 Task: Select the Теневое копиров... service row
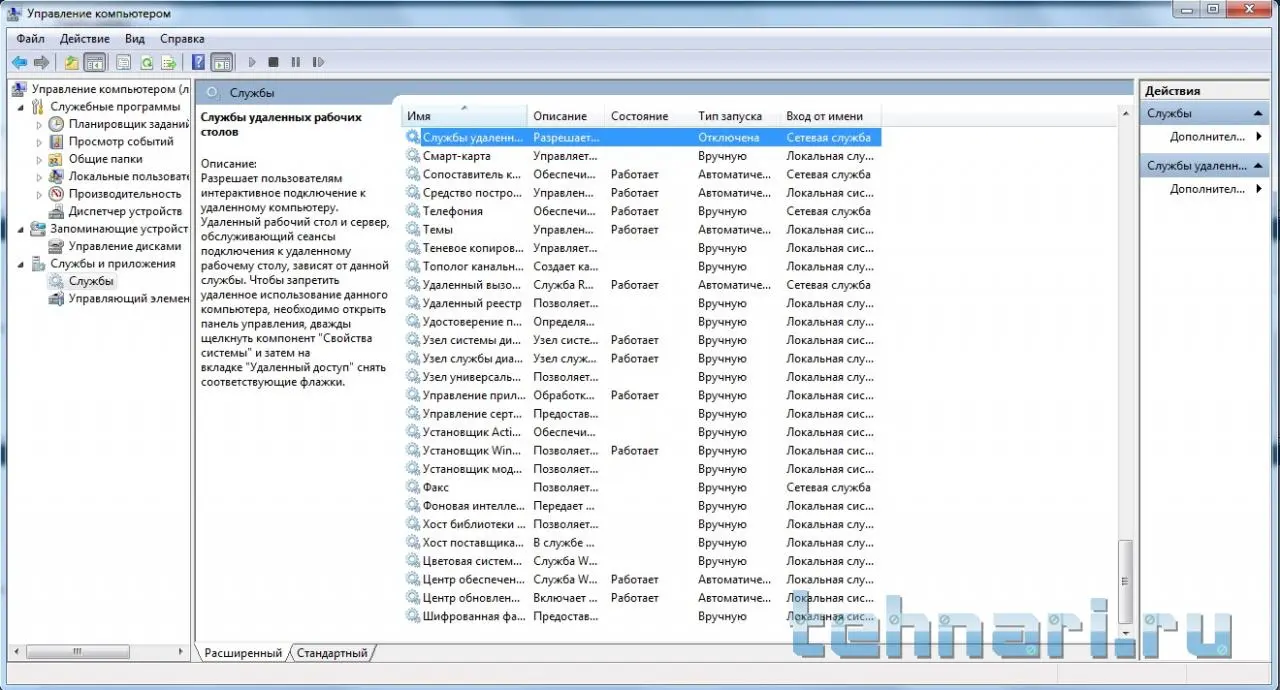click(642, 248)
